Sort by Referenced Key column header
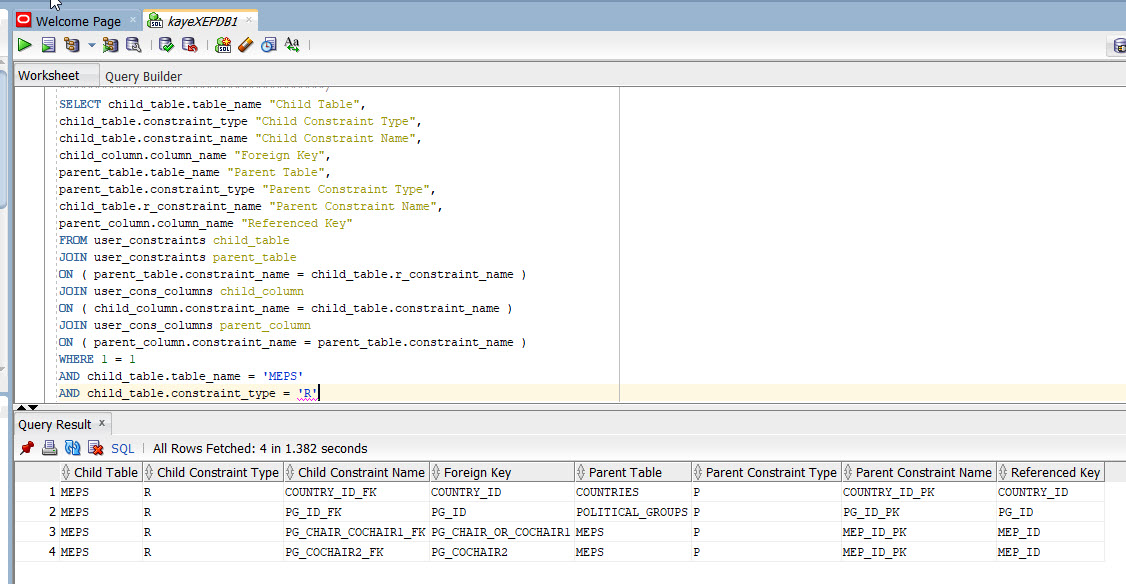The image size is (1126, 584). point(1050,472)
